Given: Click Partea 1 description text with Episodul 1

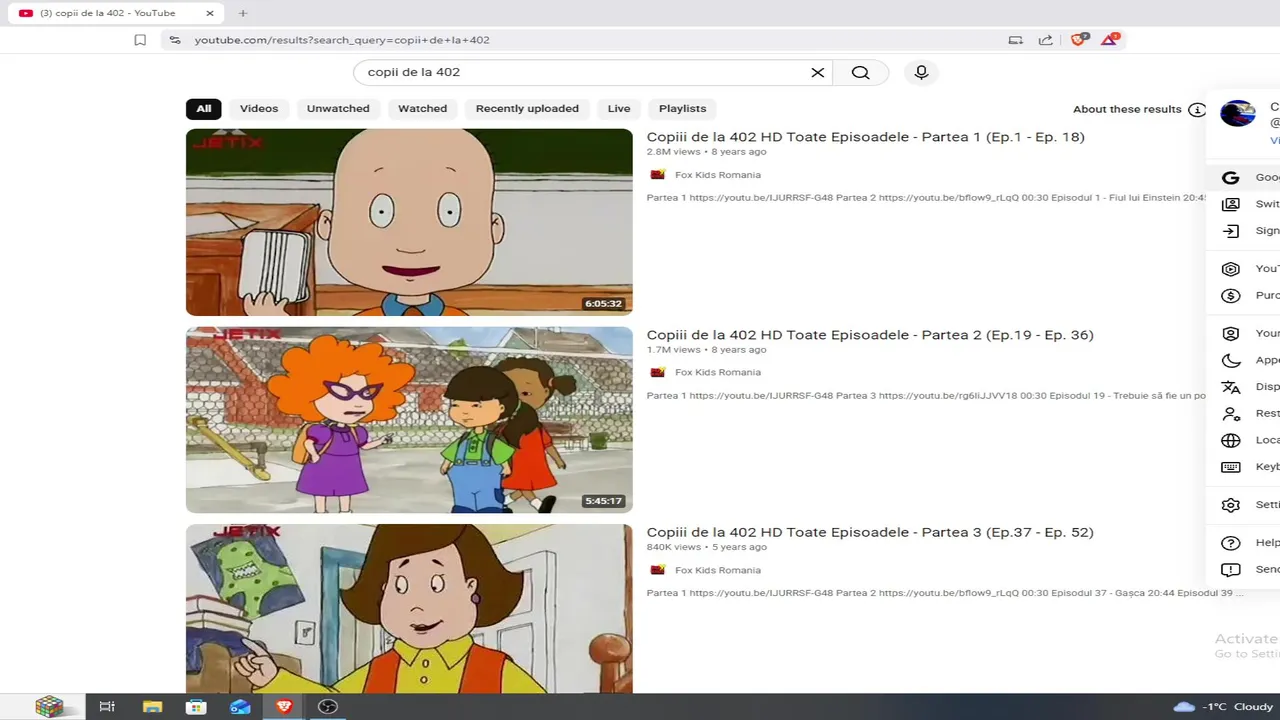Looking at the screenshot, I should pyautogui.click(x=927, y=198).
